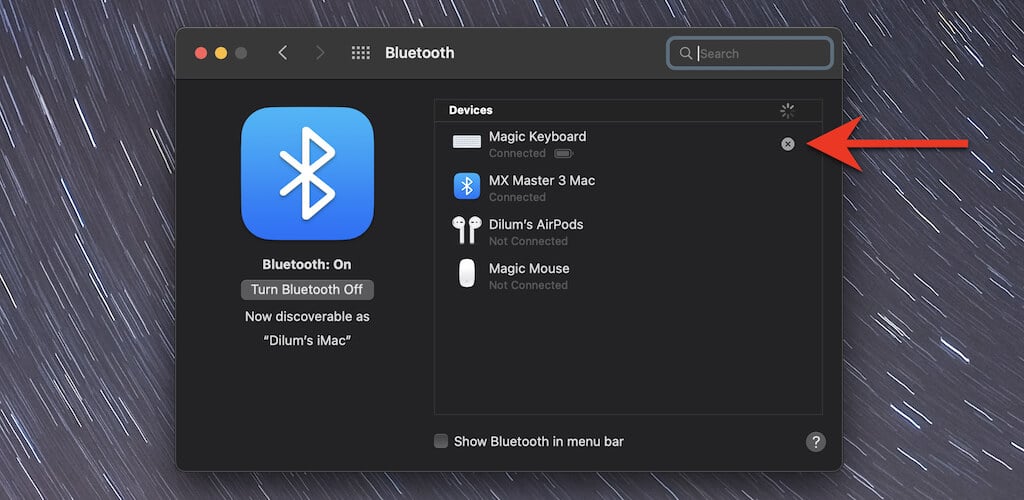The image size is (1024, 500).
Task: Click the scanning spinner in Devices header
Action: 788,111
